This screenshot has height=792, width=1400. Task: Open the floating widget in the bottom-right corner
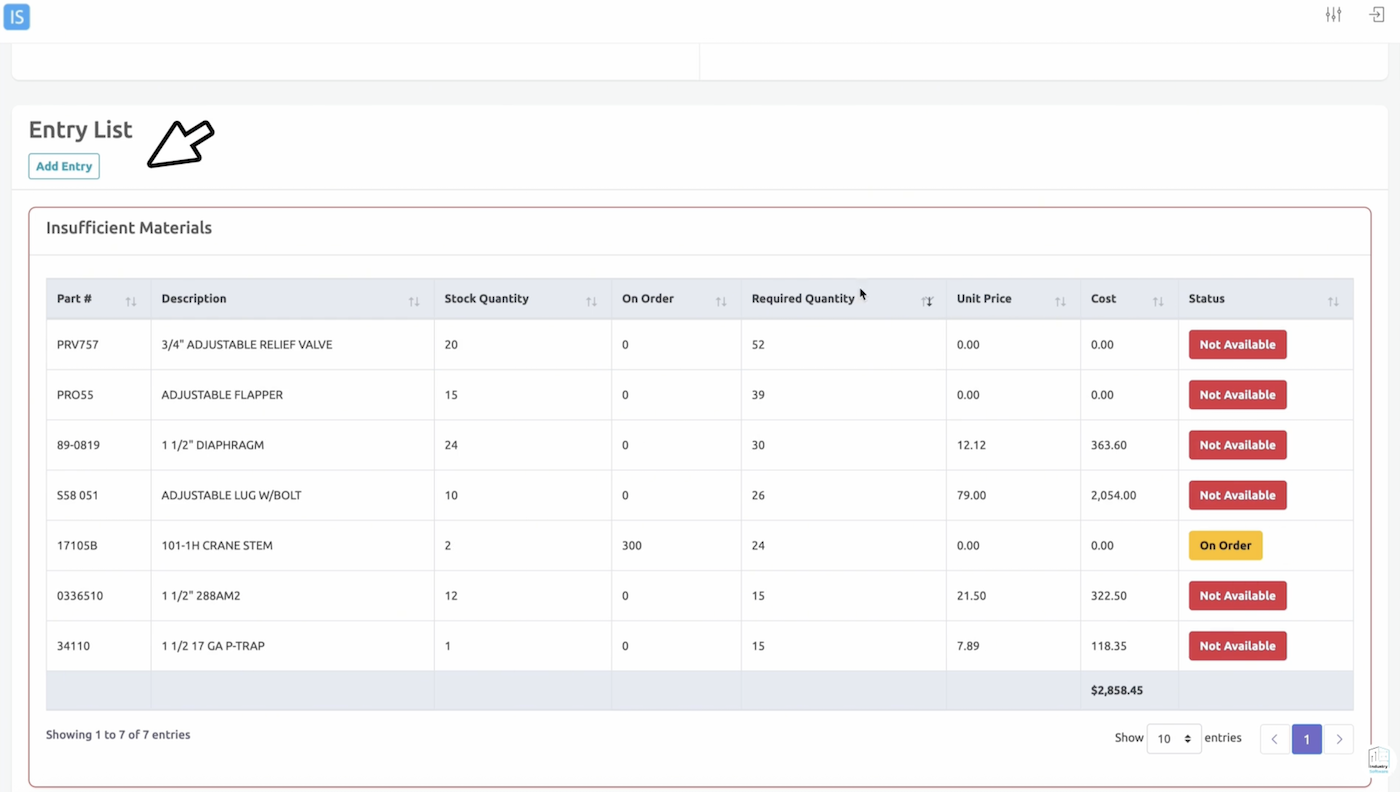pos(1378,759)
